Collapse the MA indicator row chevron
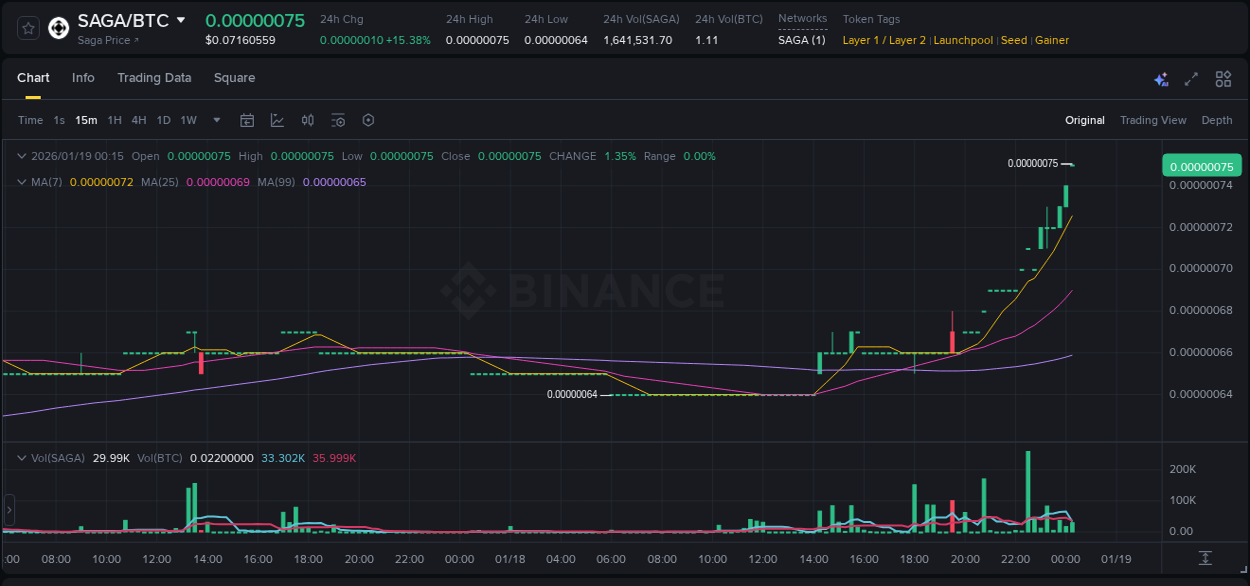This screenshot has width=1250, height=586. (22, 182)
